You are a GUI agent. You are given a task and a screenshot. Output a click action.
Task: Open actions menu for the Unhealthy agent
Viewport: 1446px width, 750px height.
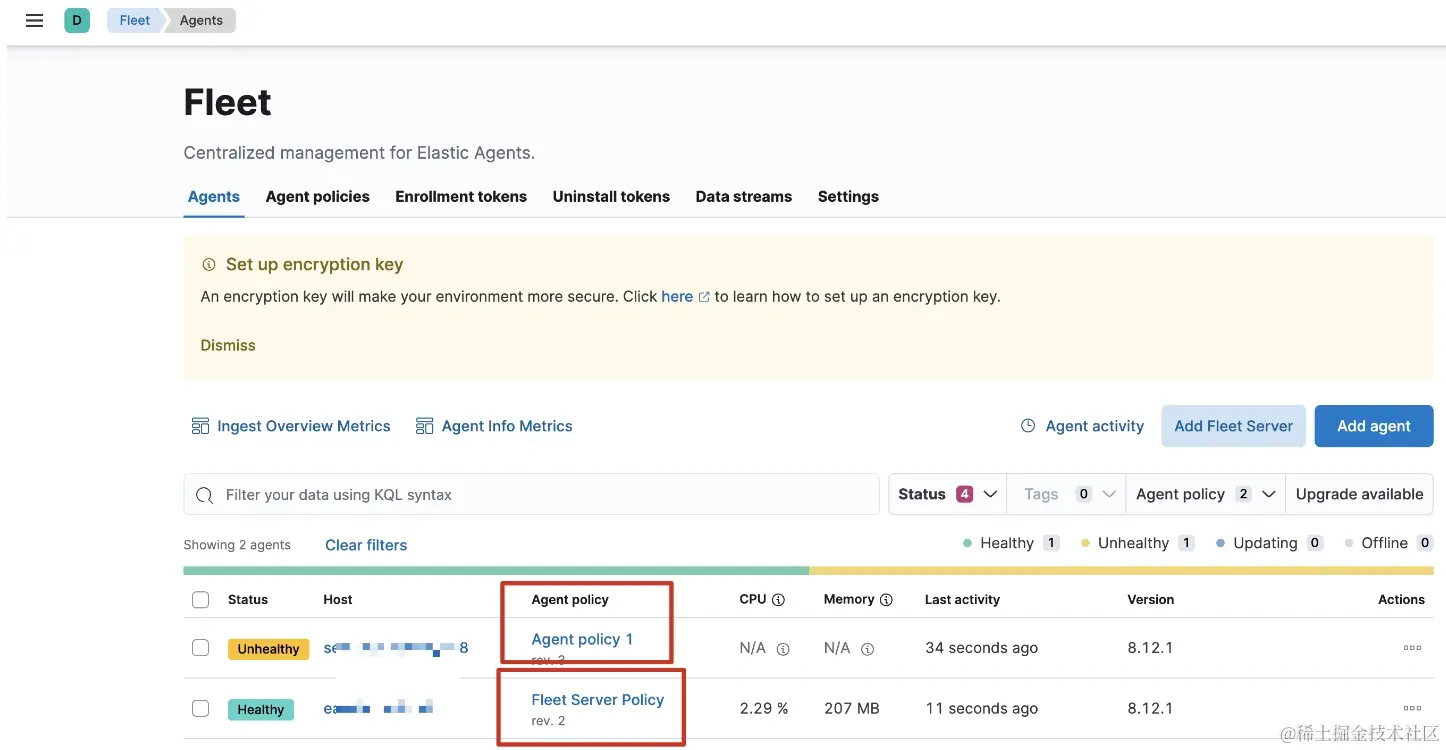[x=1412, y=648]
